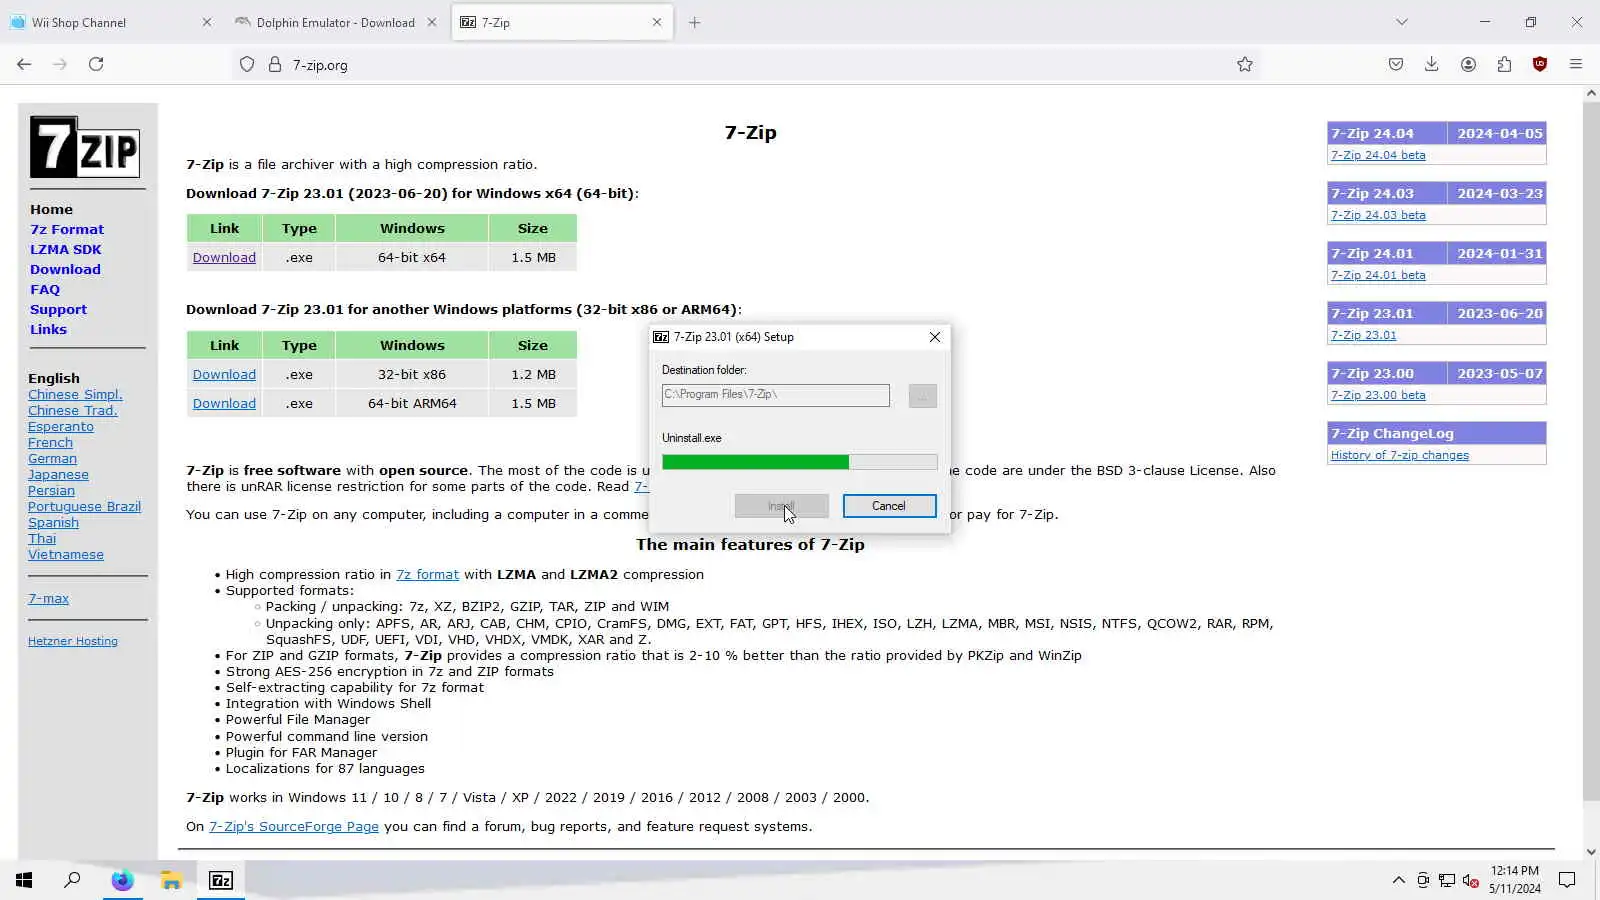Switch to the Dolphin Emulator tab
Image resolution: width=1600 pixels, height=900 pixels.
(336, 22)
